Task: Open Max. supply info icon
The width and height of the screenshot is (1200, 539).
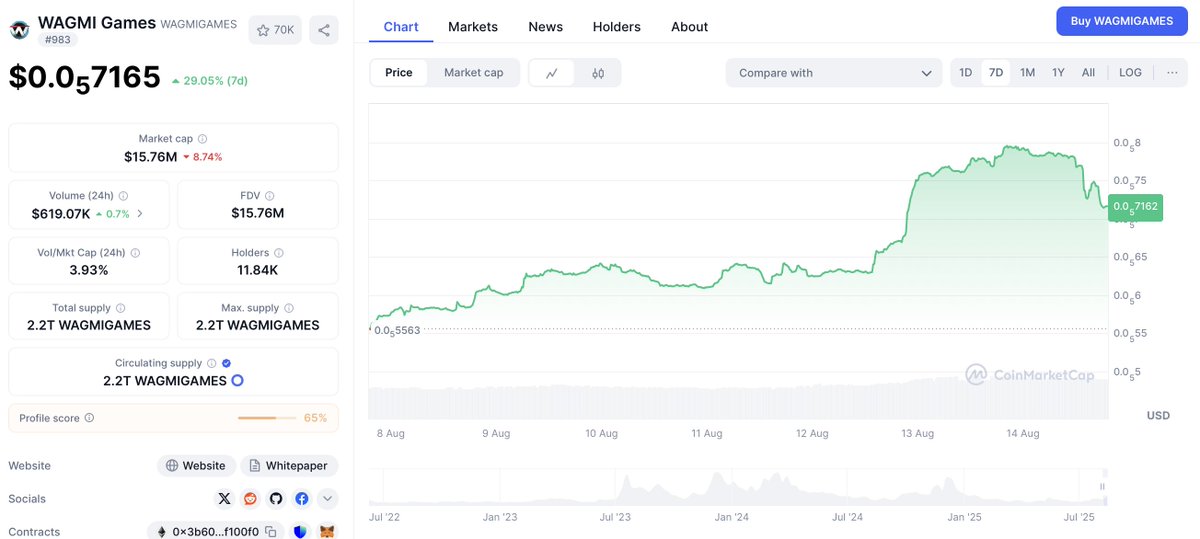Action: [x=289, y=308]
